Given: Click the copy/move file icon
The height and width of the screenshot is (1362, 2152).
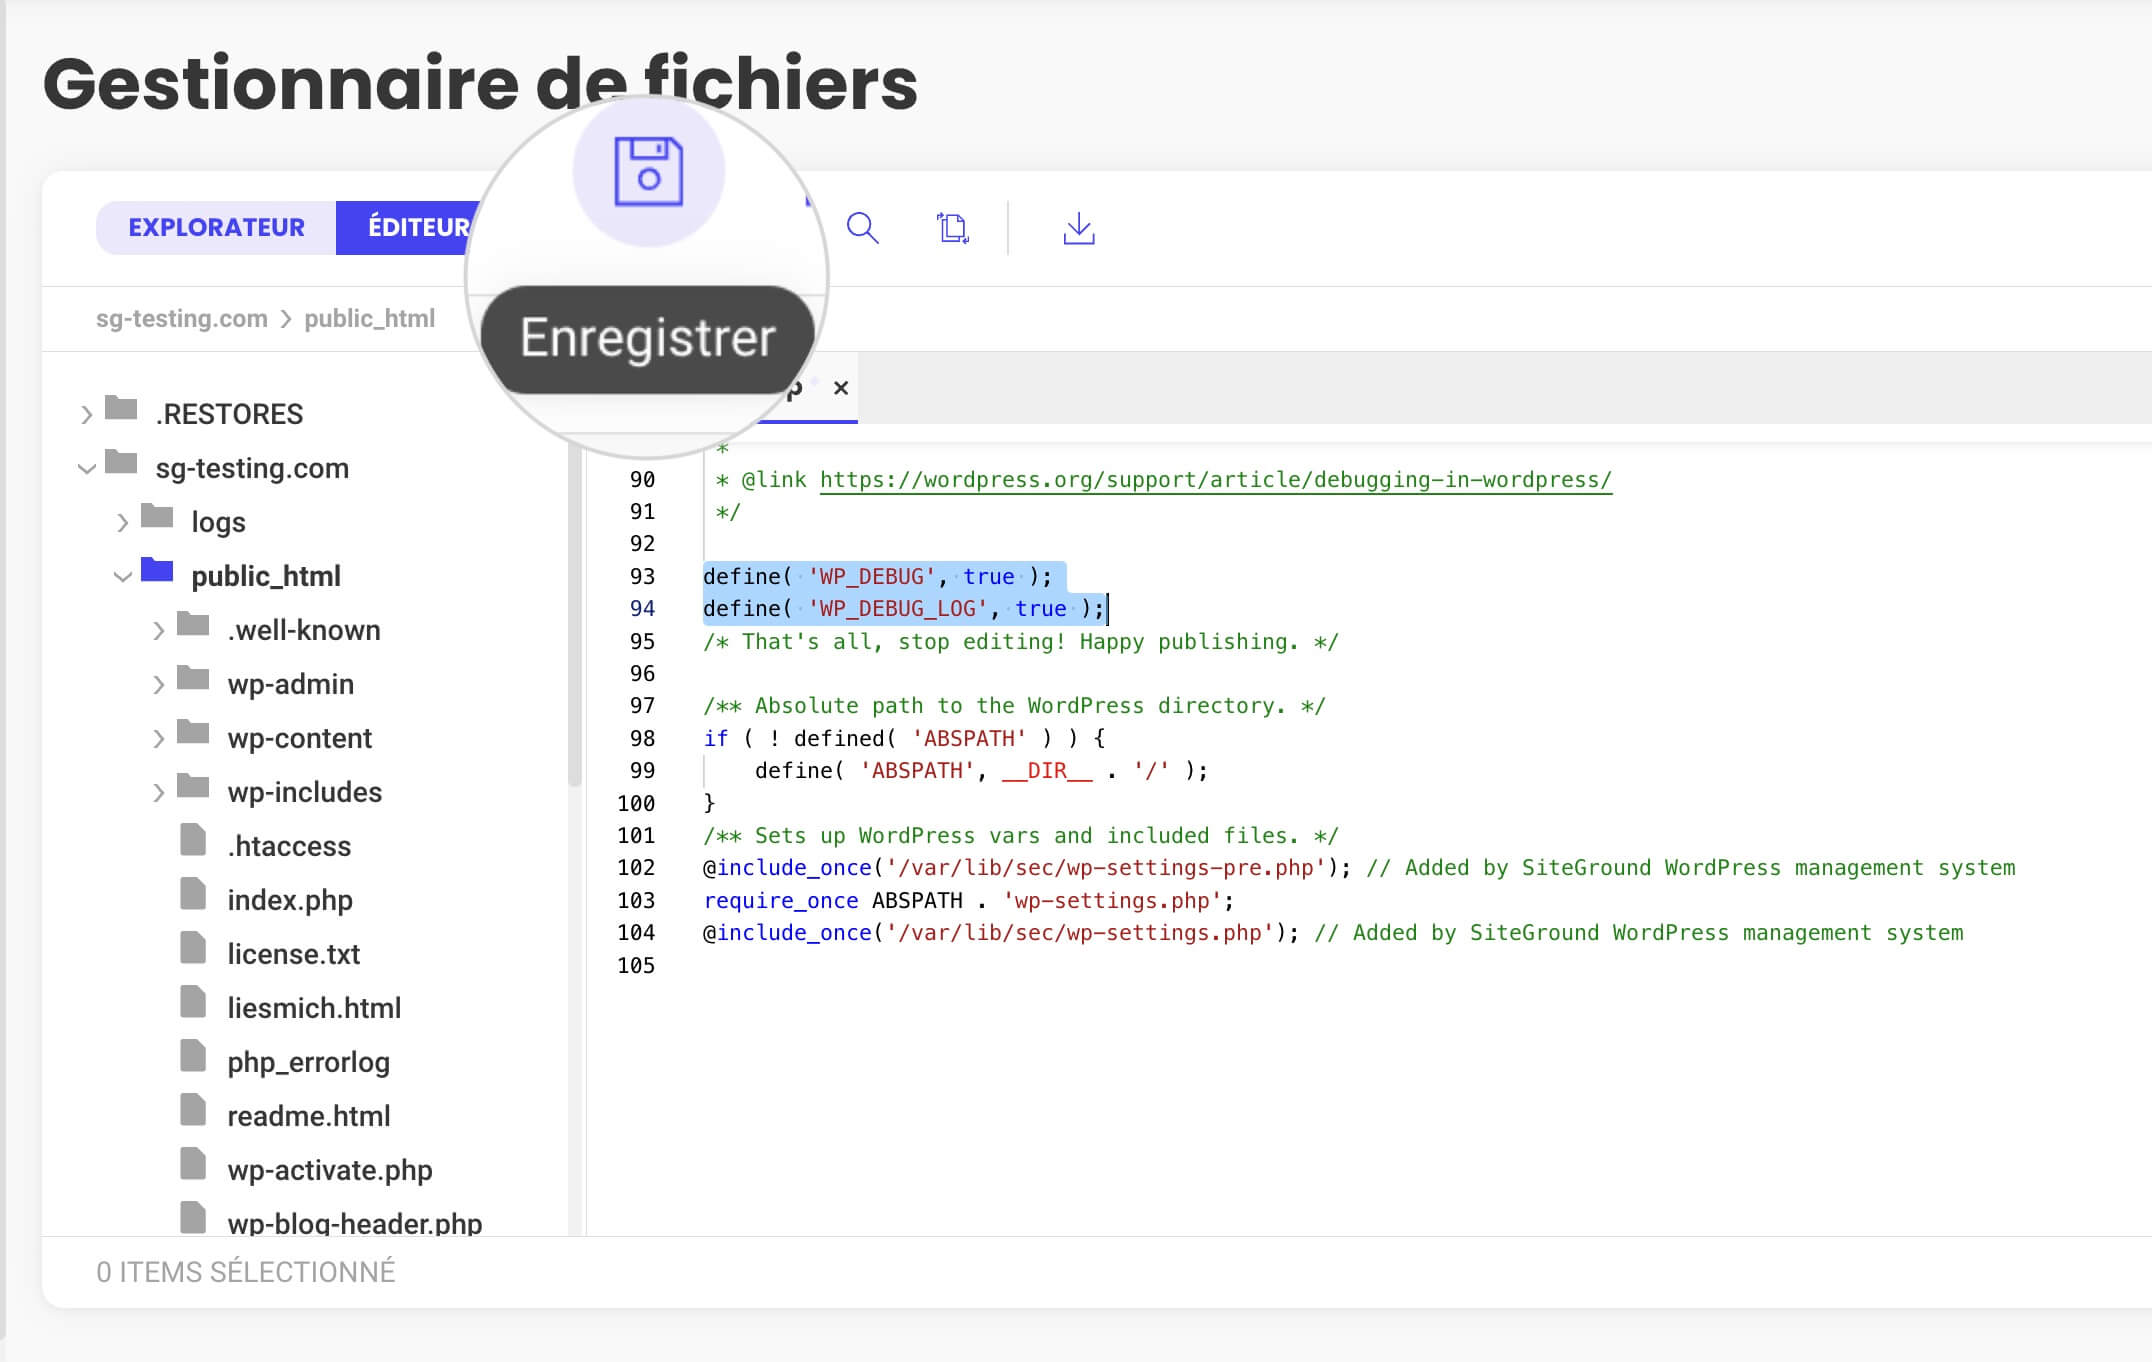Looking at the screenshot, I should [953, 228].
